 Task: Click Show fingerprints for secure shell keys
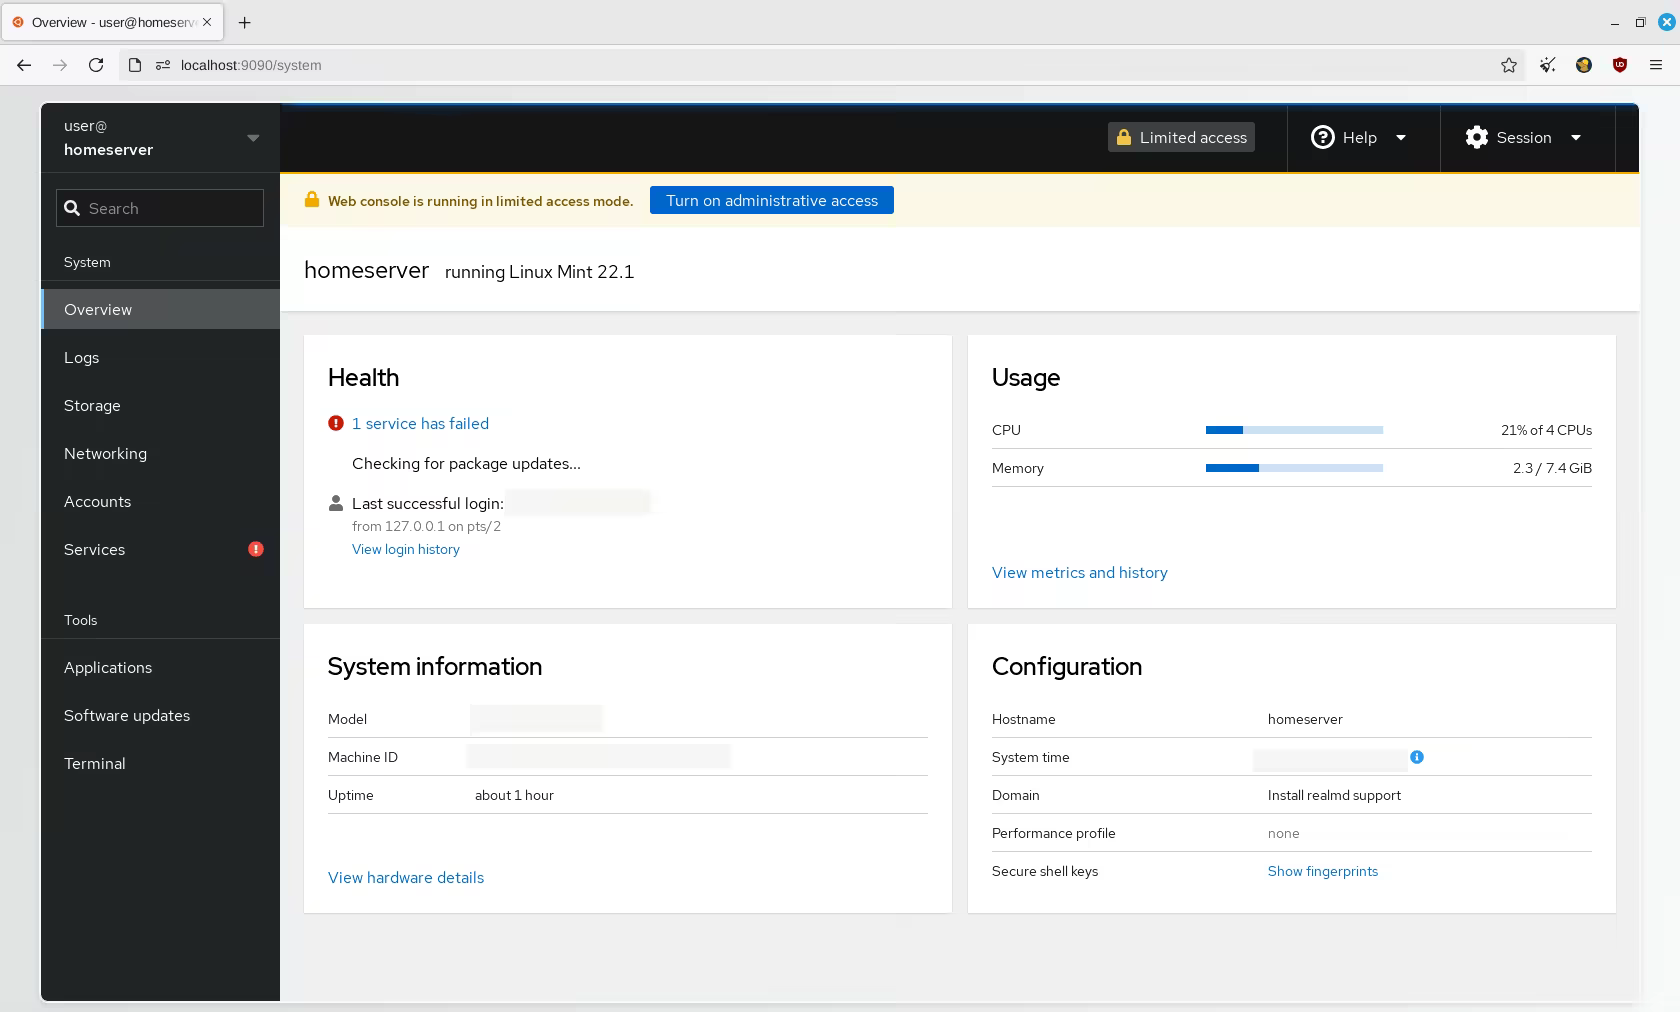[x=1322, y=871]
